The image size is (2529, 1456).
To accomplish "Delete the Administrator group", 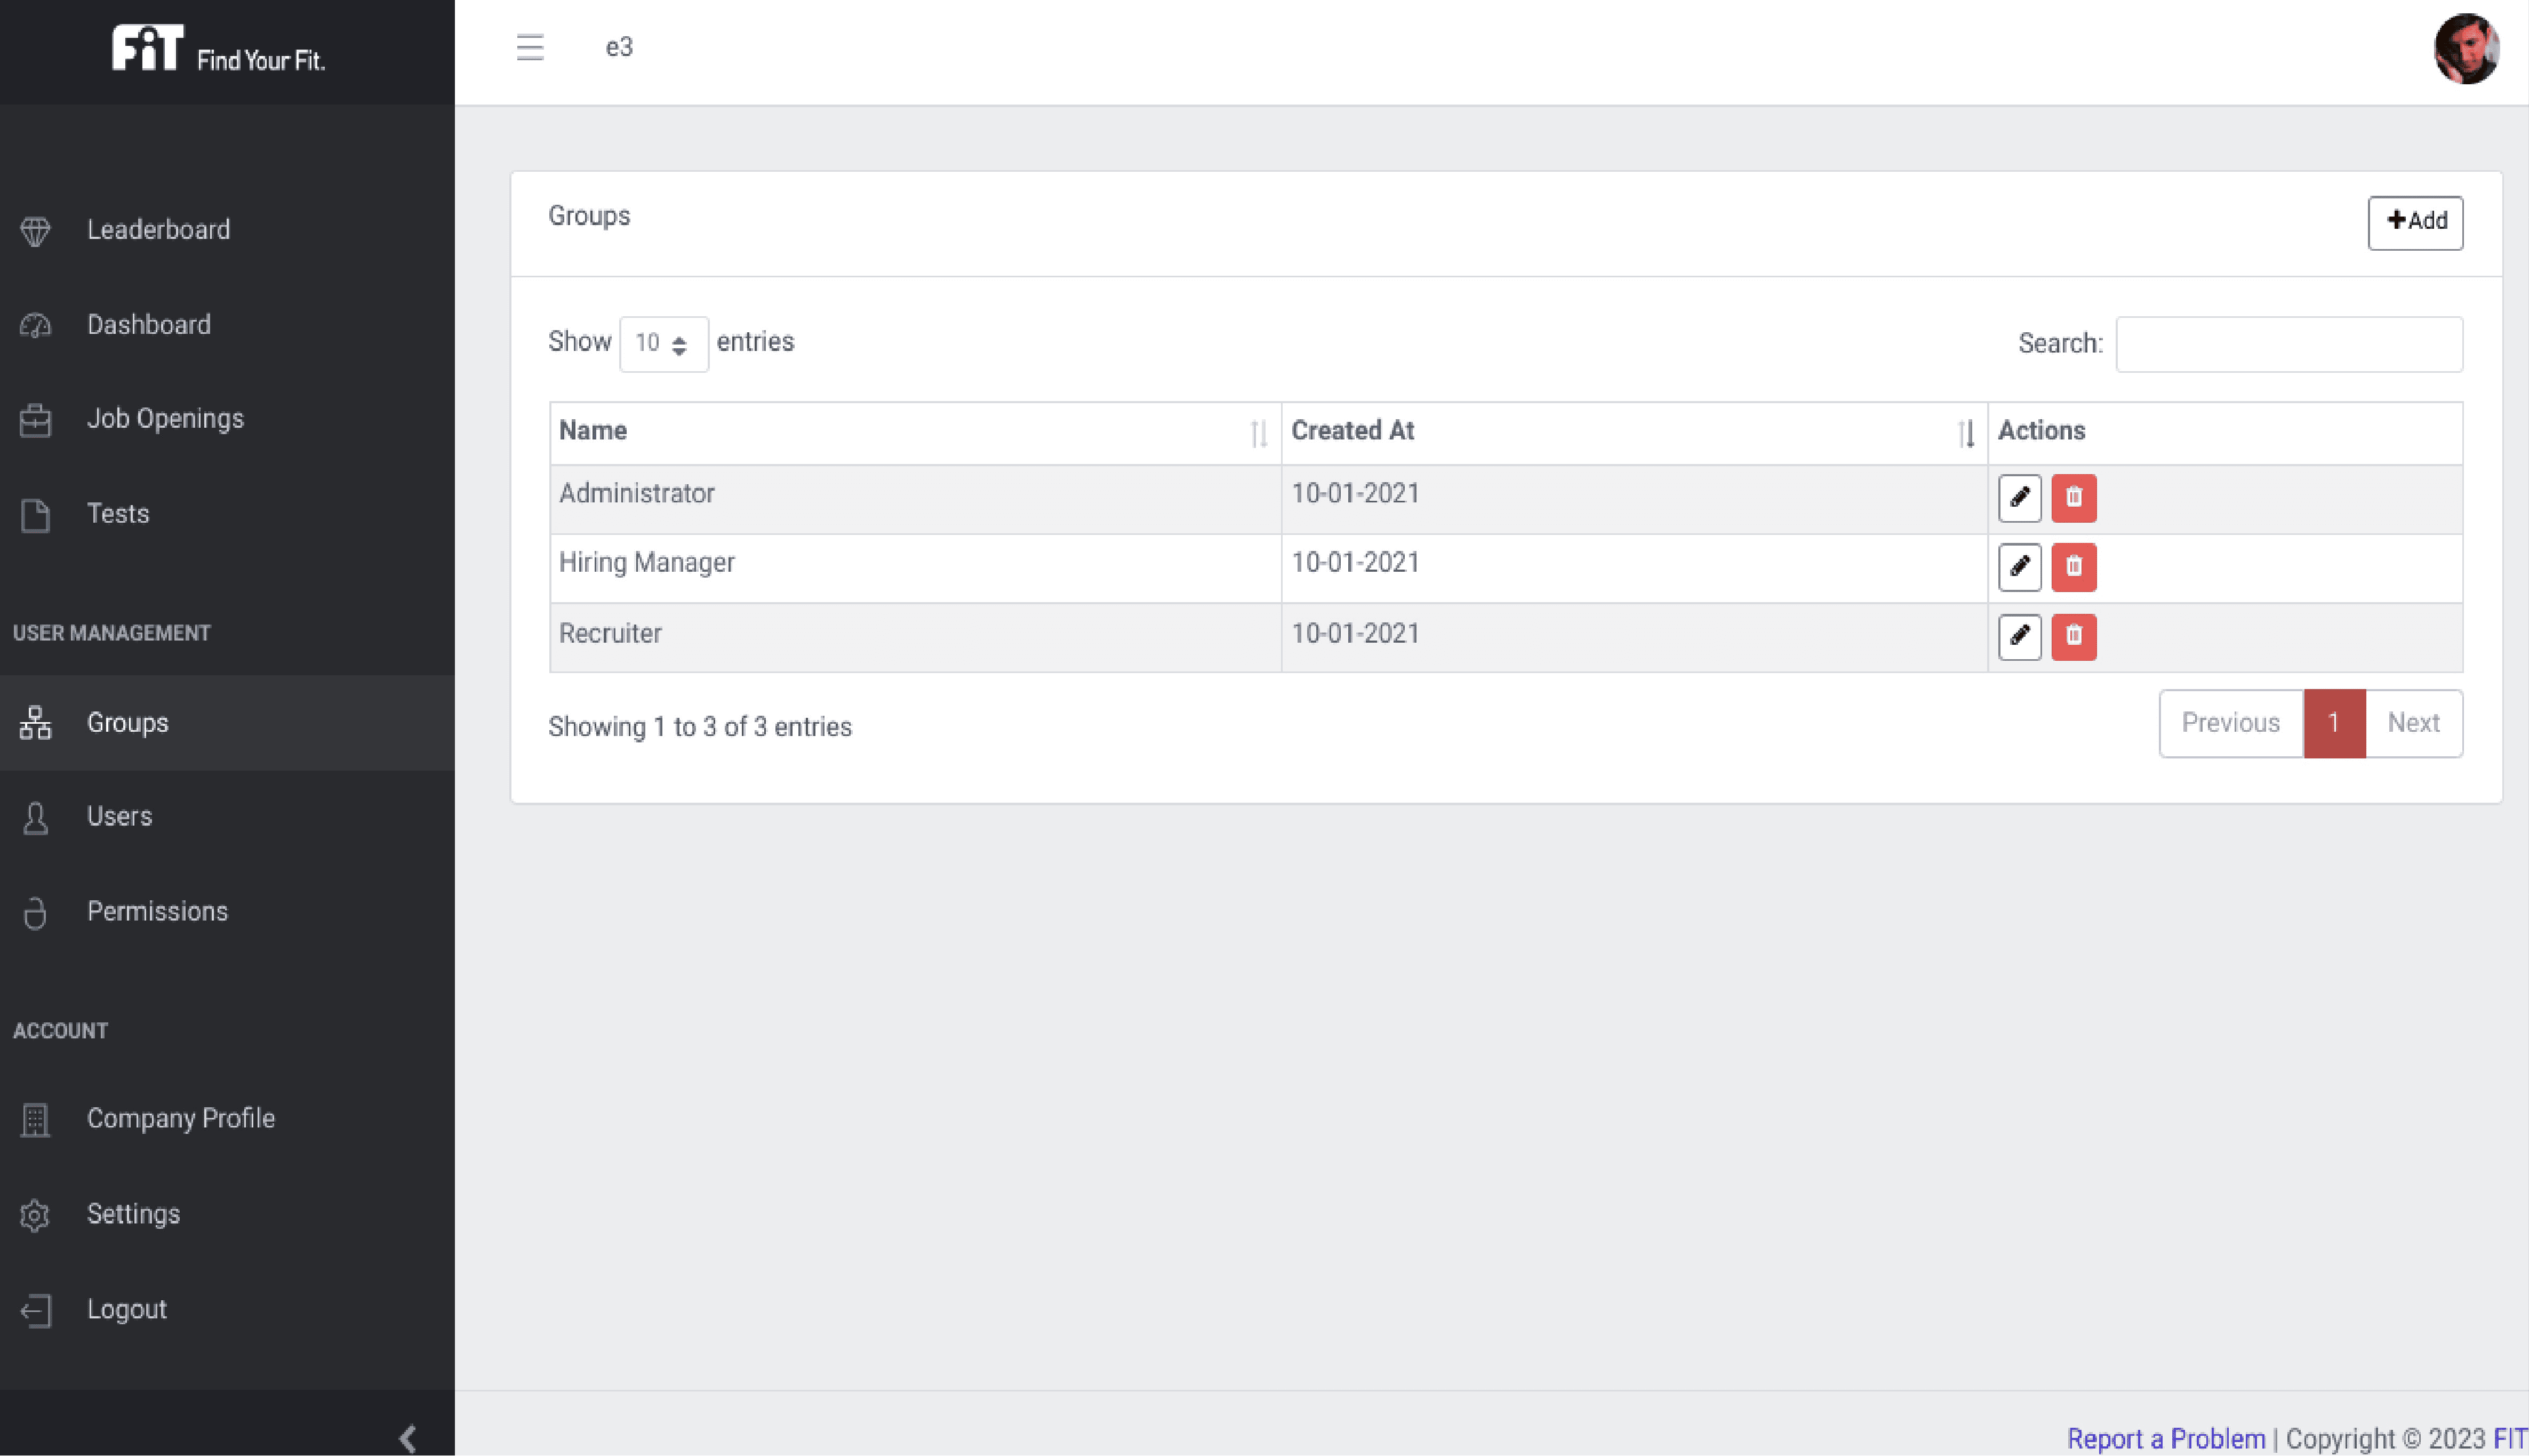I will click(x=2073, y=497).
